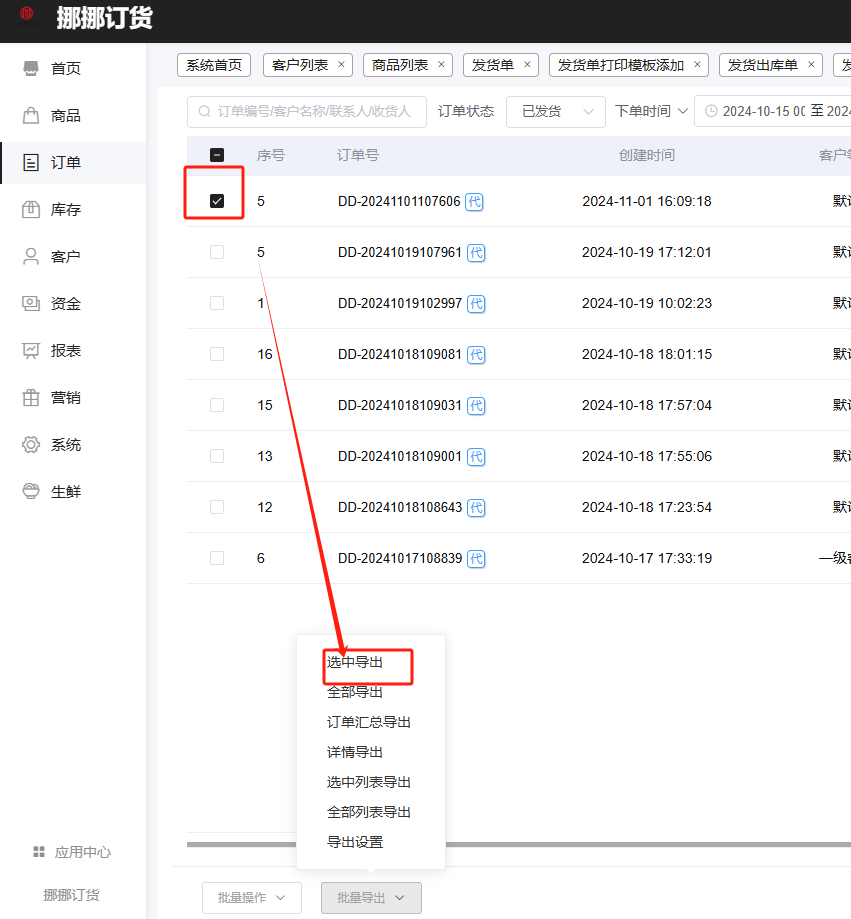Choose 选中导出 from the export menu

pyautogui.click(x=355, y=662)
